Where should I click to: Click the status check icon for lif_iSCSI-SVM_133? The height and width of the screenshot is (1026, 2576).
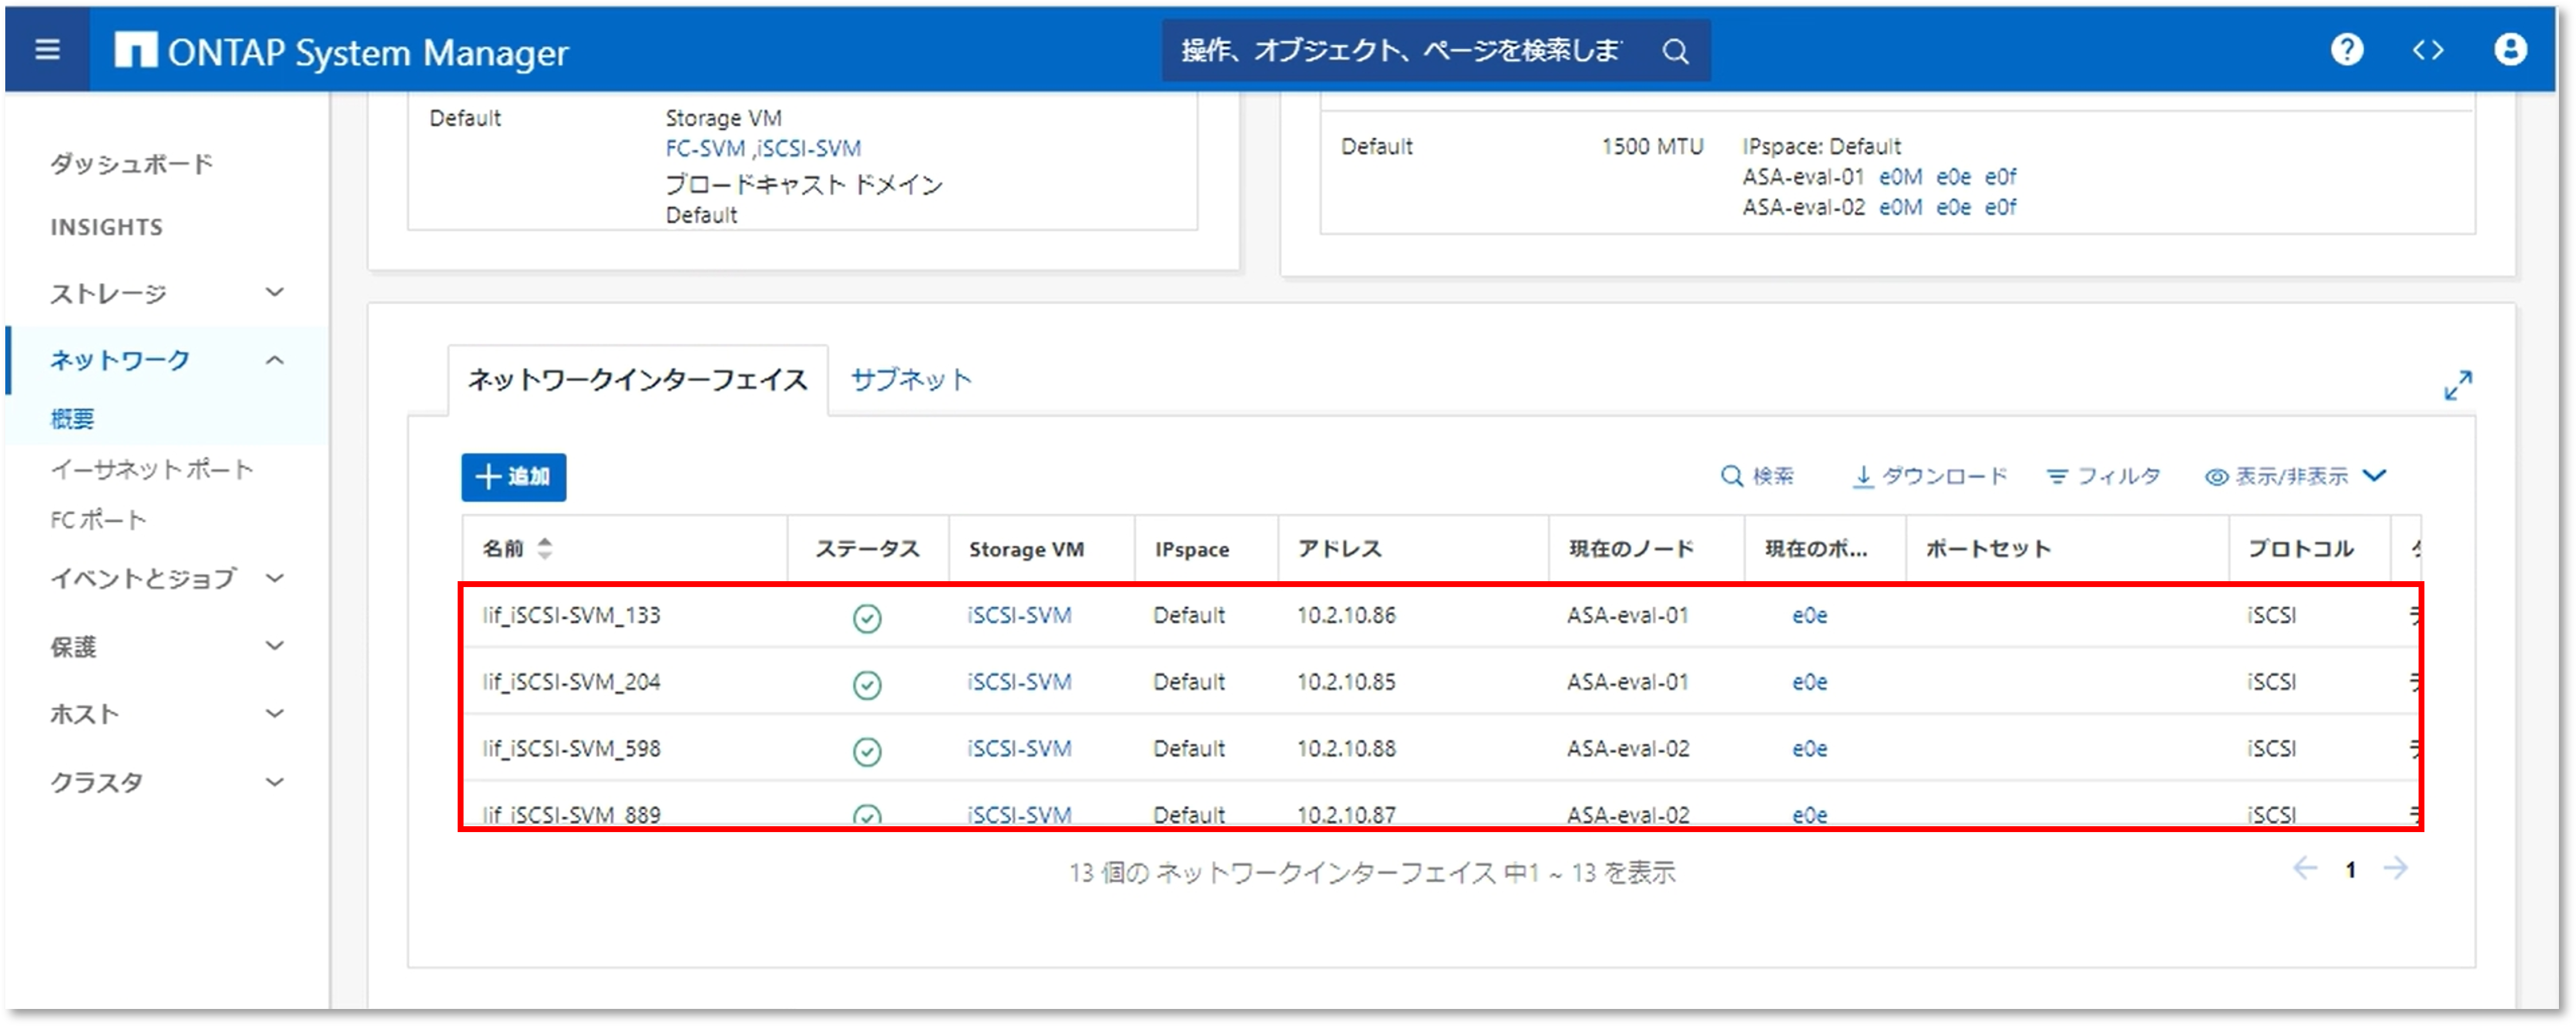point(866,618)
